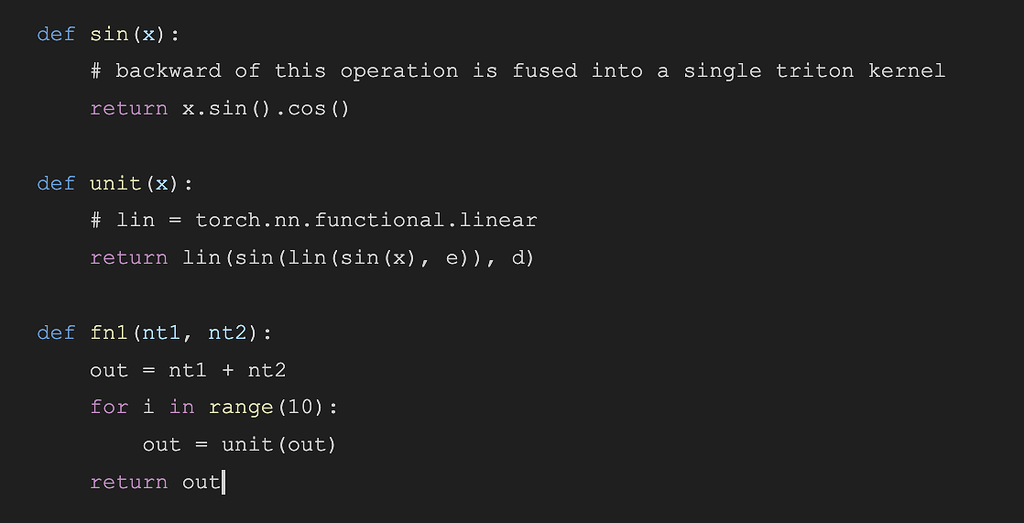The image size is (1024, 523).
Task: Click the def keyword before fn1
Action: point(56,333)
